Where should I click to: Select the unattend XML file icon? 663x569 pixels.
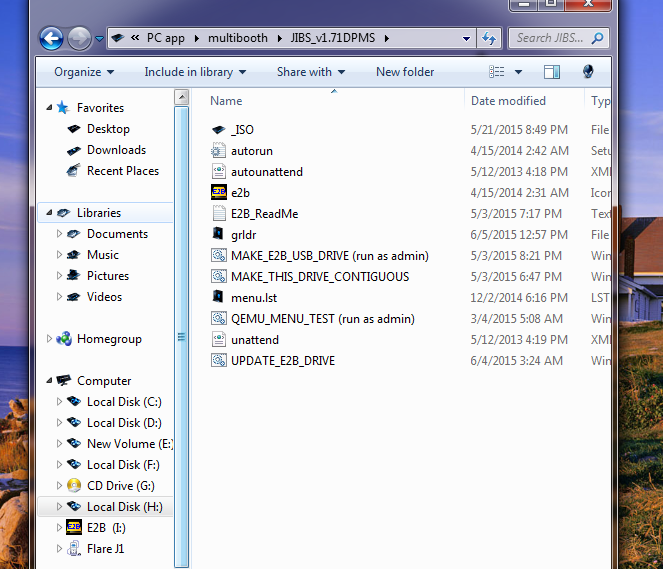219,339
